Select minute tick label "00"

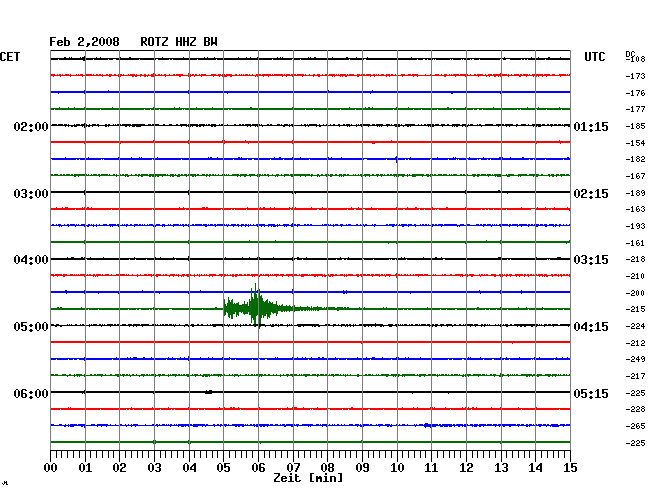(51, 468)
